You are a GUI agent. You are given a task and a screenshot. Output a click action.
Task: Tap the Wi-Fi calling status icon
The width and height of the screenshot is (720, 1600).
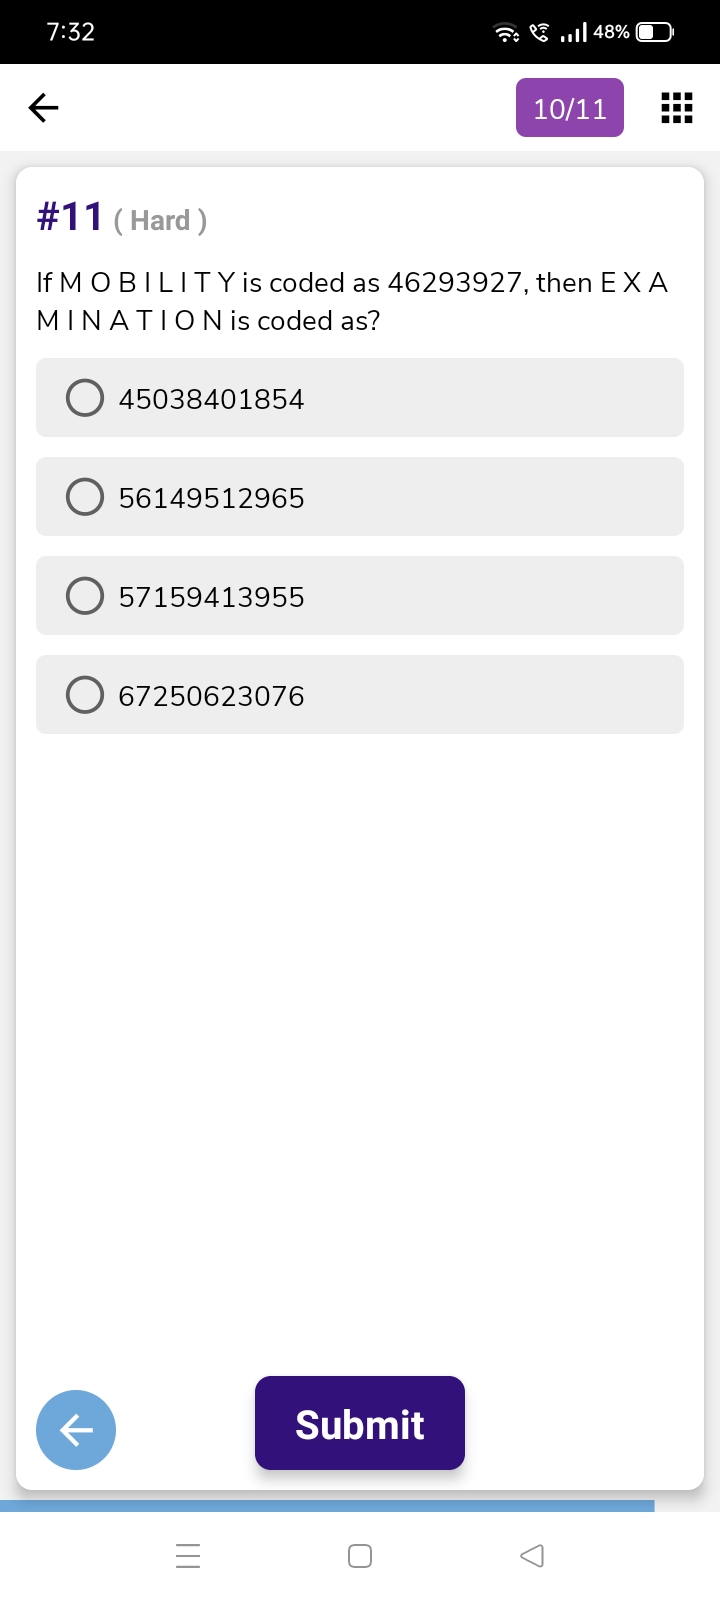539,33
